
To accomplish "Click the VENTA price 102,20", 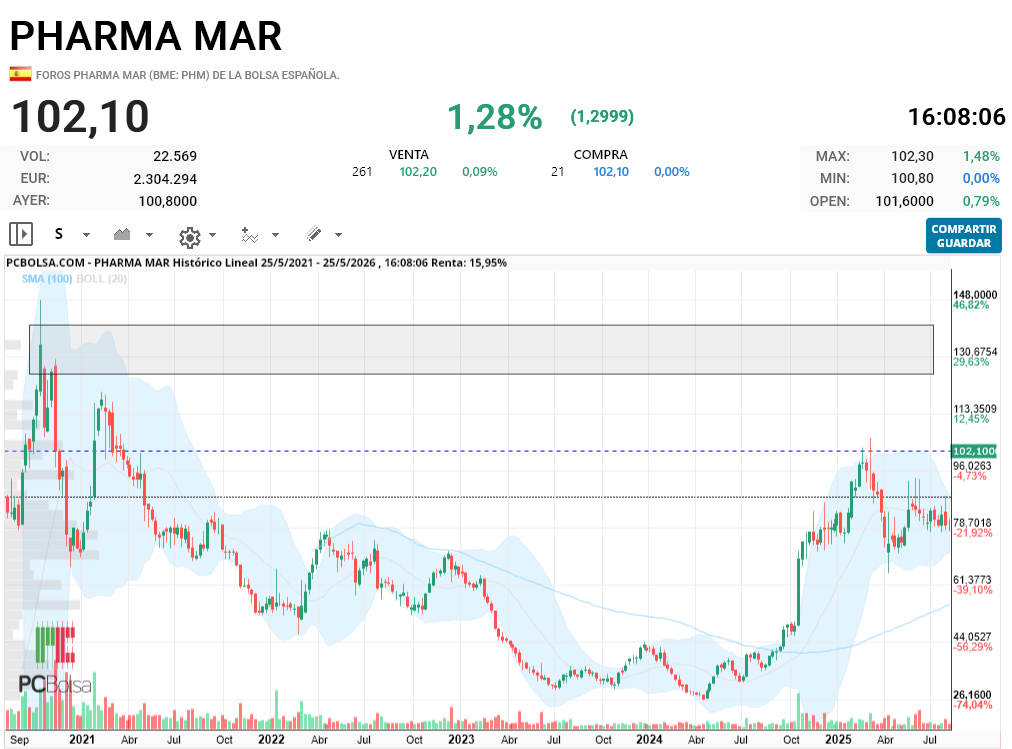I will [x=418, y=172].
